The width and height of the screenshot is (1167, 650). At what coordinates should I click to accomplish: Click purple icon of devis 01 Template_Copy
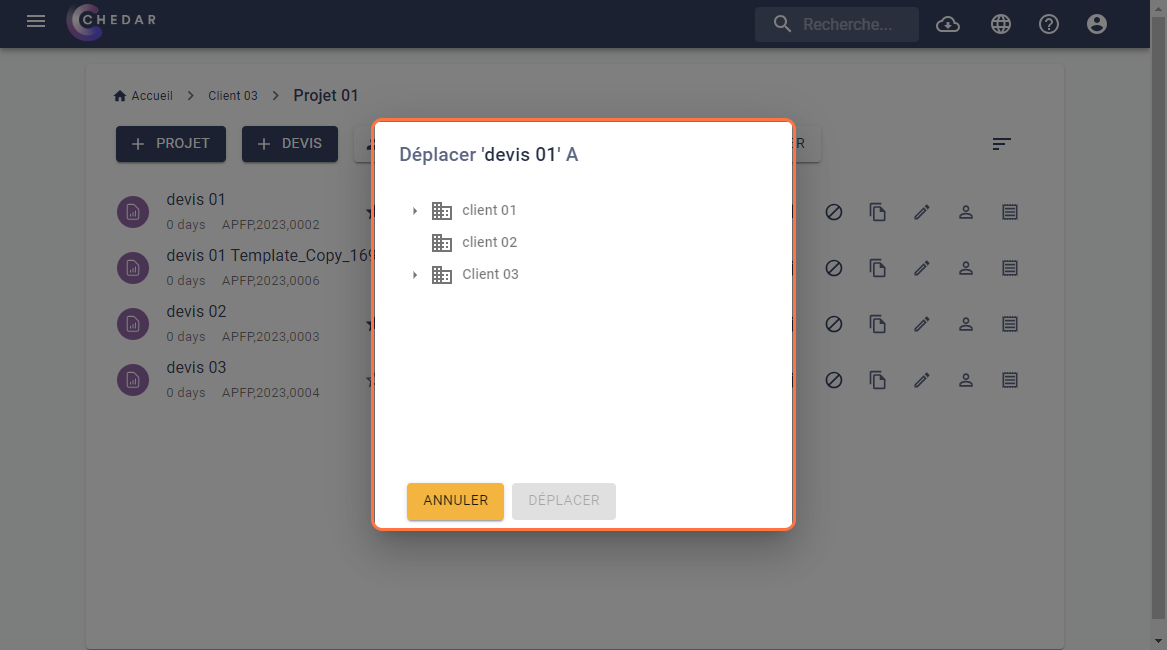coord(132,268)
